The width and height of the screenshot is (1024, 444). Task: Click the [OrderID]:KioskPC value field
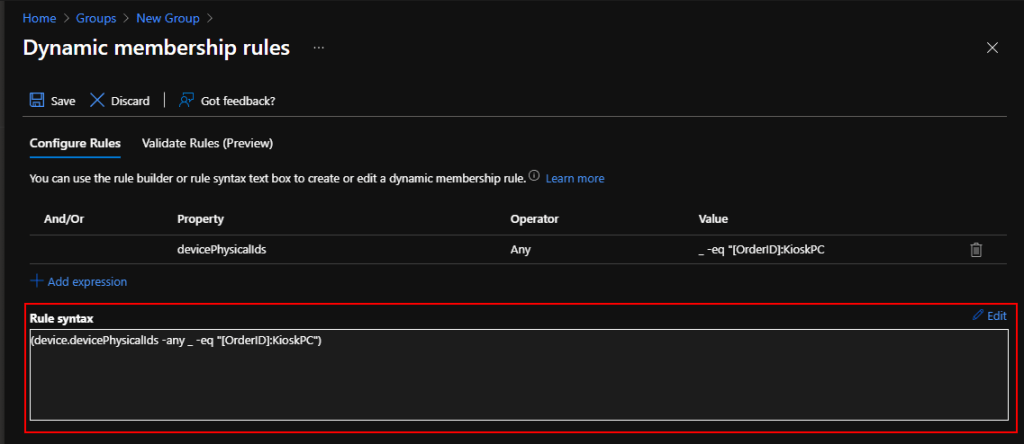click(761, 250)
